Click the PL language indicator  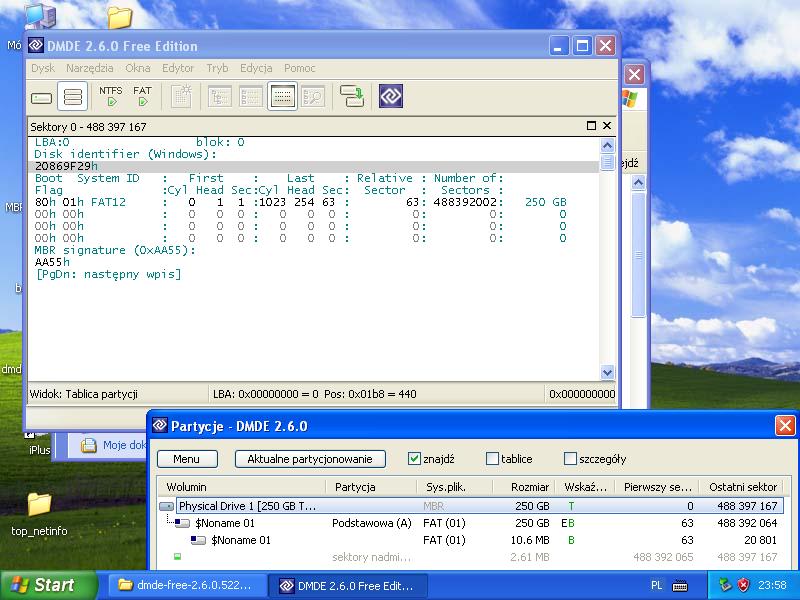657,586
